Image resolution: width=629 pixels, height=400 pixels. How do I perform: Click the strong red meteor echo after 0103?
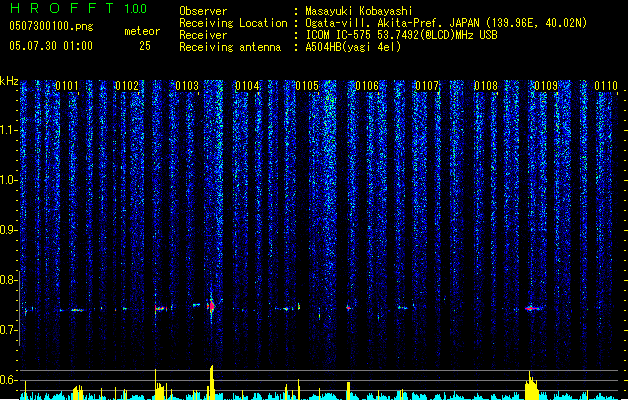click(x=211, y=307)
